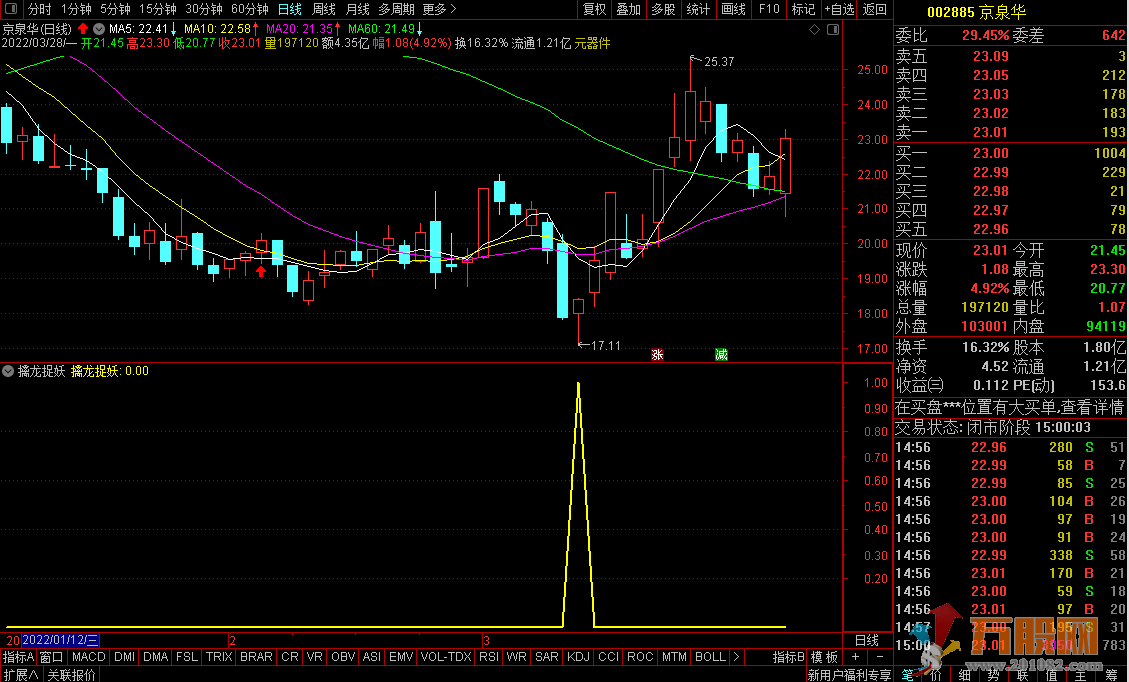The width and height of the screenshot is (1129, 682).
Task: Select the DMI indicator tab
Action: tap(125, 657)
